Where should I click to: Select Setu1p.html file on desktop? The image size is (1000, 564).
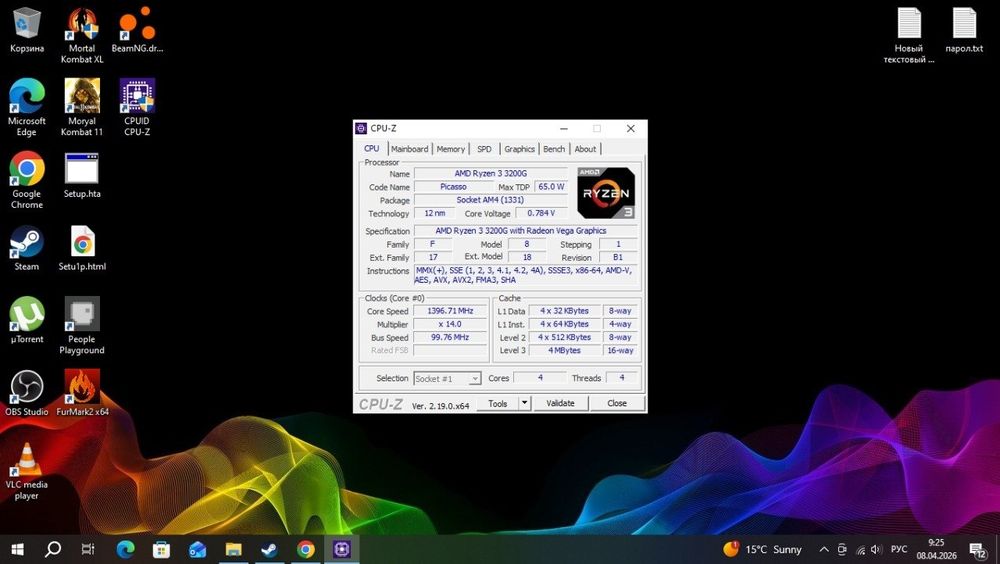[82, 248]
